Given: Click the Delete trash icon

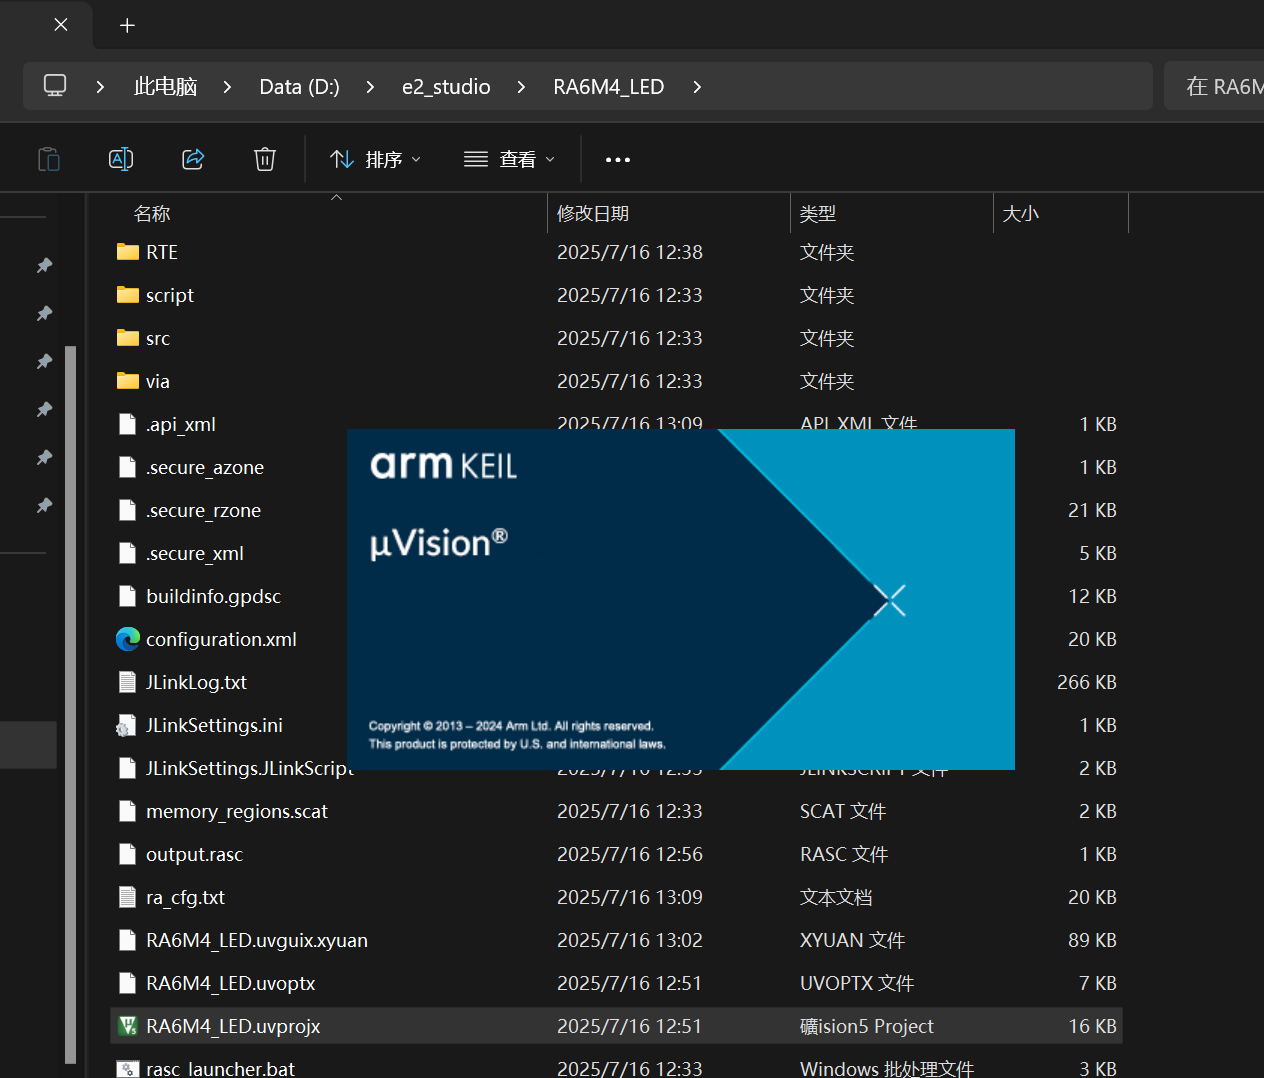Looking at the screenshot, I should point(265,159).
